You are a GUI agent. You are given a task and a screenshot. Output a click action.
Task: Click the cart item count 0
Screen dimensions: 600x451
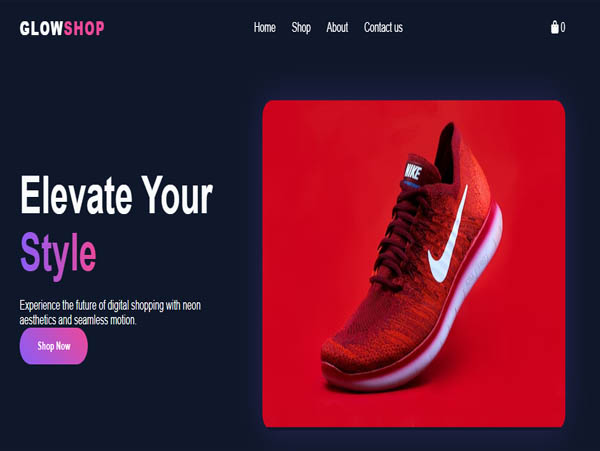(563, 28)
